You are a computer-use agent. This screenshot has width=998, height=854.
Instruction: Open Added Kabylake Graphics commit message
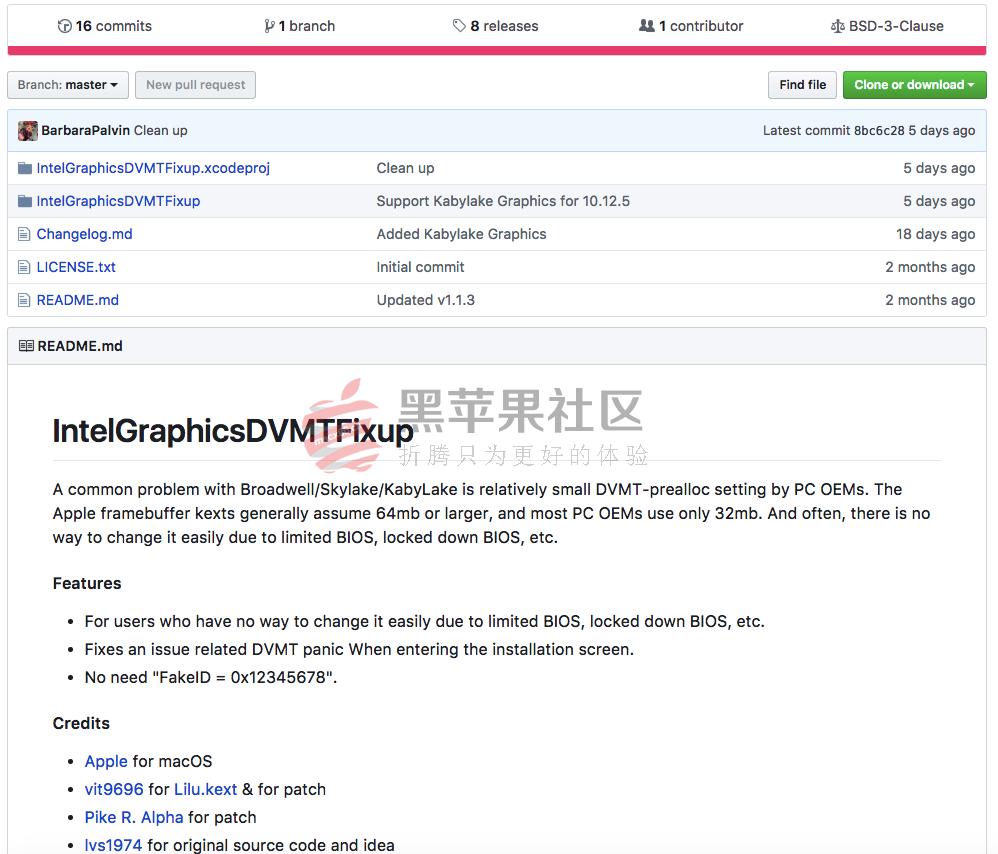(461, 234)
